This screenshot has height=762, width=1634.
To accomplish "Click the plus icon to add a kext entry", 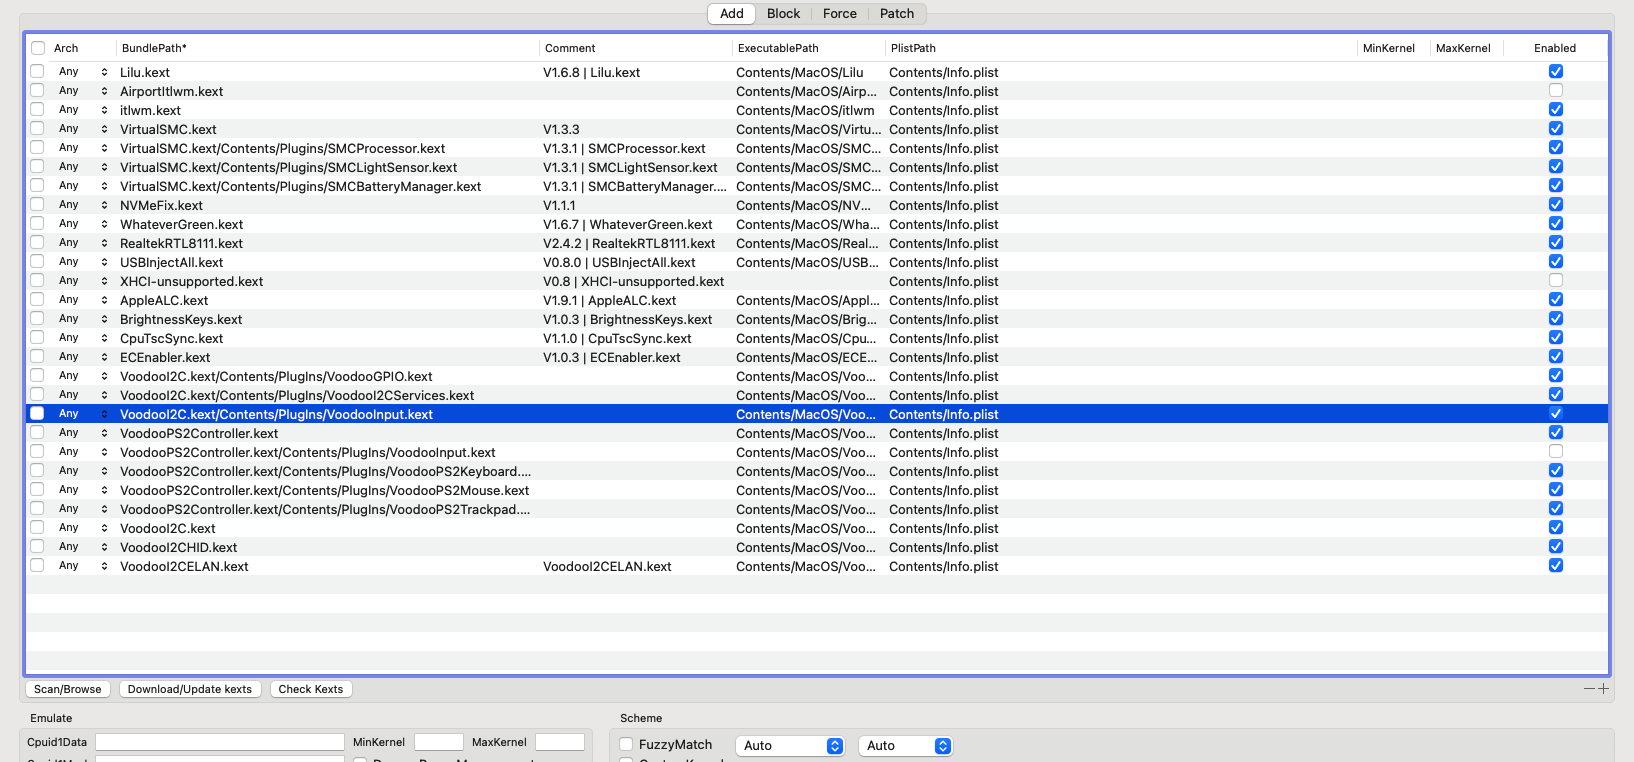I will [1604, 689].
